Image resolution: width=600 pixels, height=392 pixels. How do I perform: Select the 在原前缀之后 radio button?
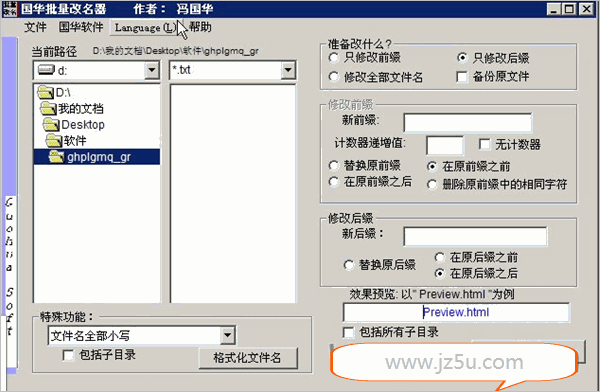pyautogui.click(x=334, y=182)
